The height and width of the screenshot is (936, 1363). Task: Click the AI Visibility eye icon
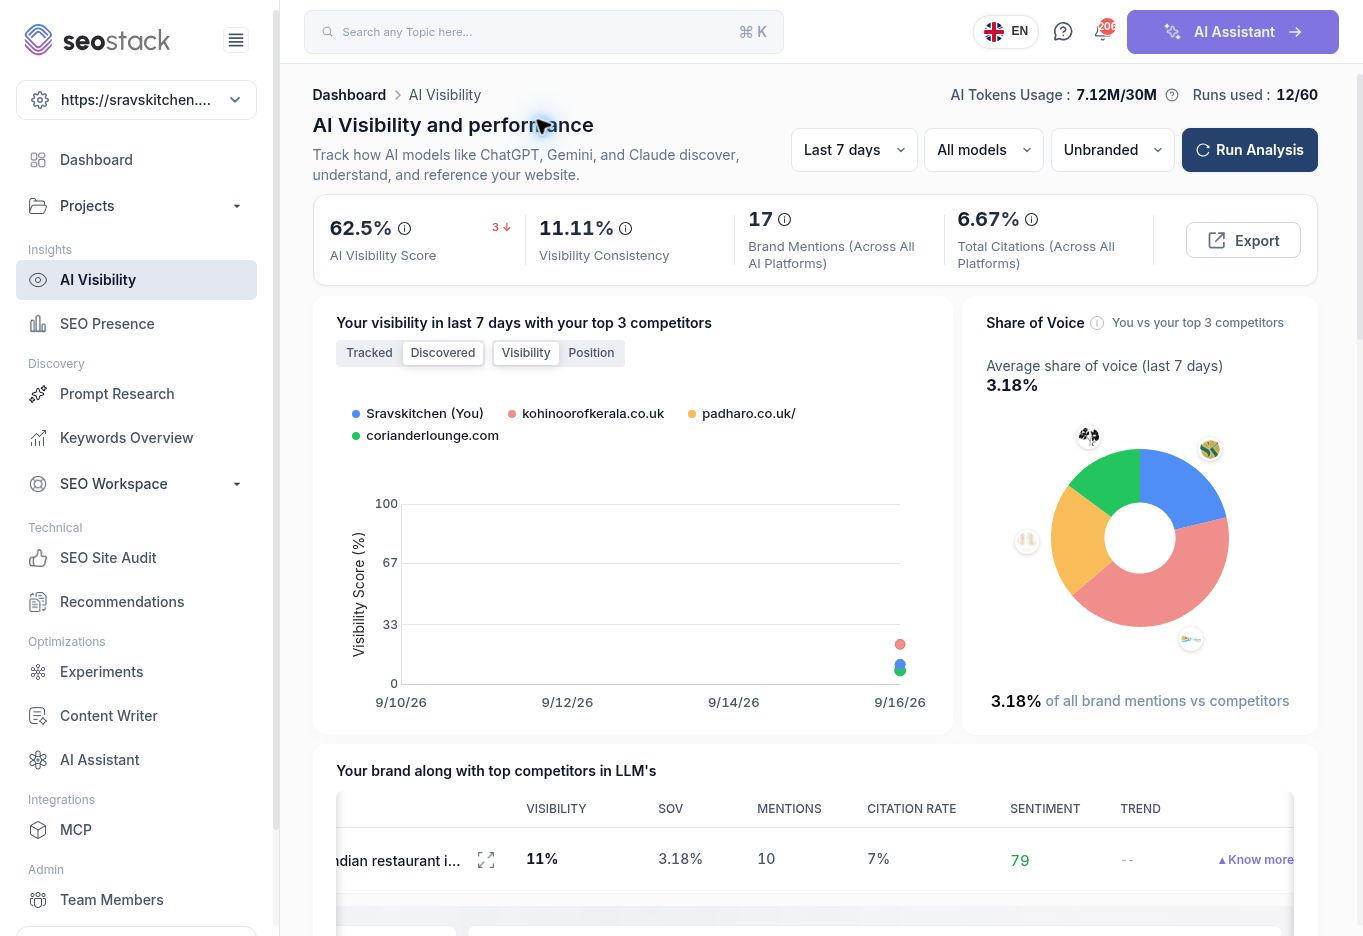click(38, 280)
